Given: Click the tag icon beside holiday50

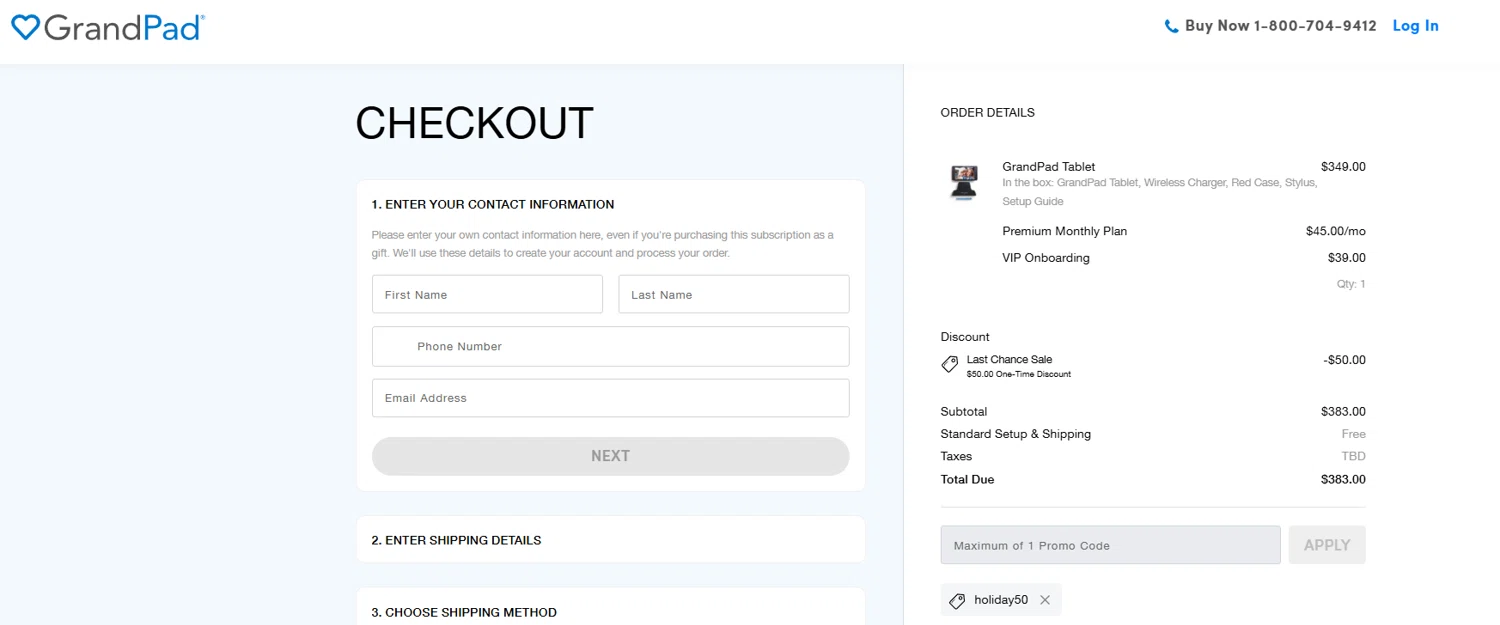Looking at the screenshot, I should pos(957,601).
